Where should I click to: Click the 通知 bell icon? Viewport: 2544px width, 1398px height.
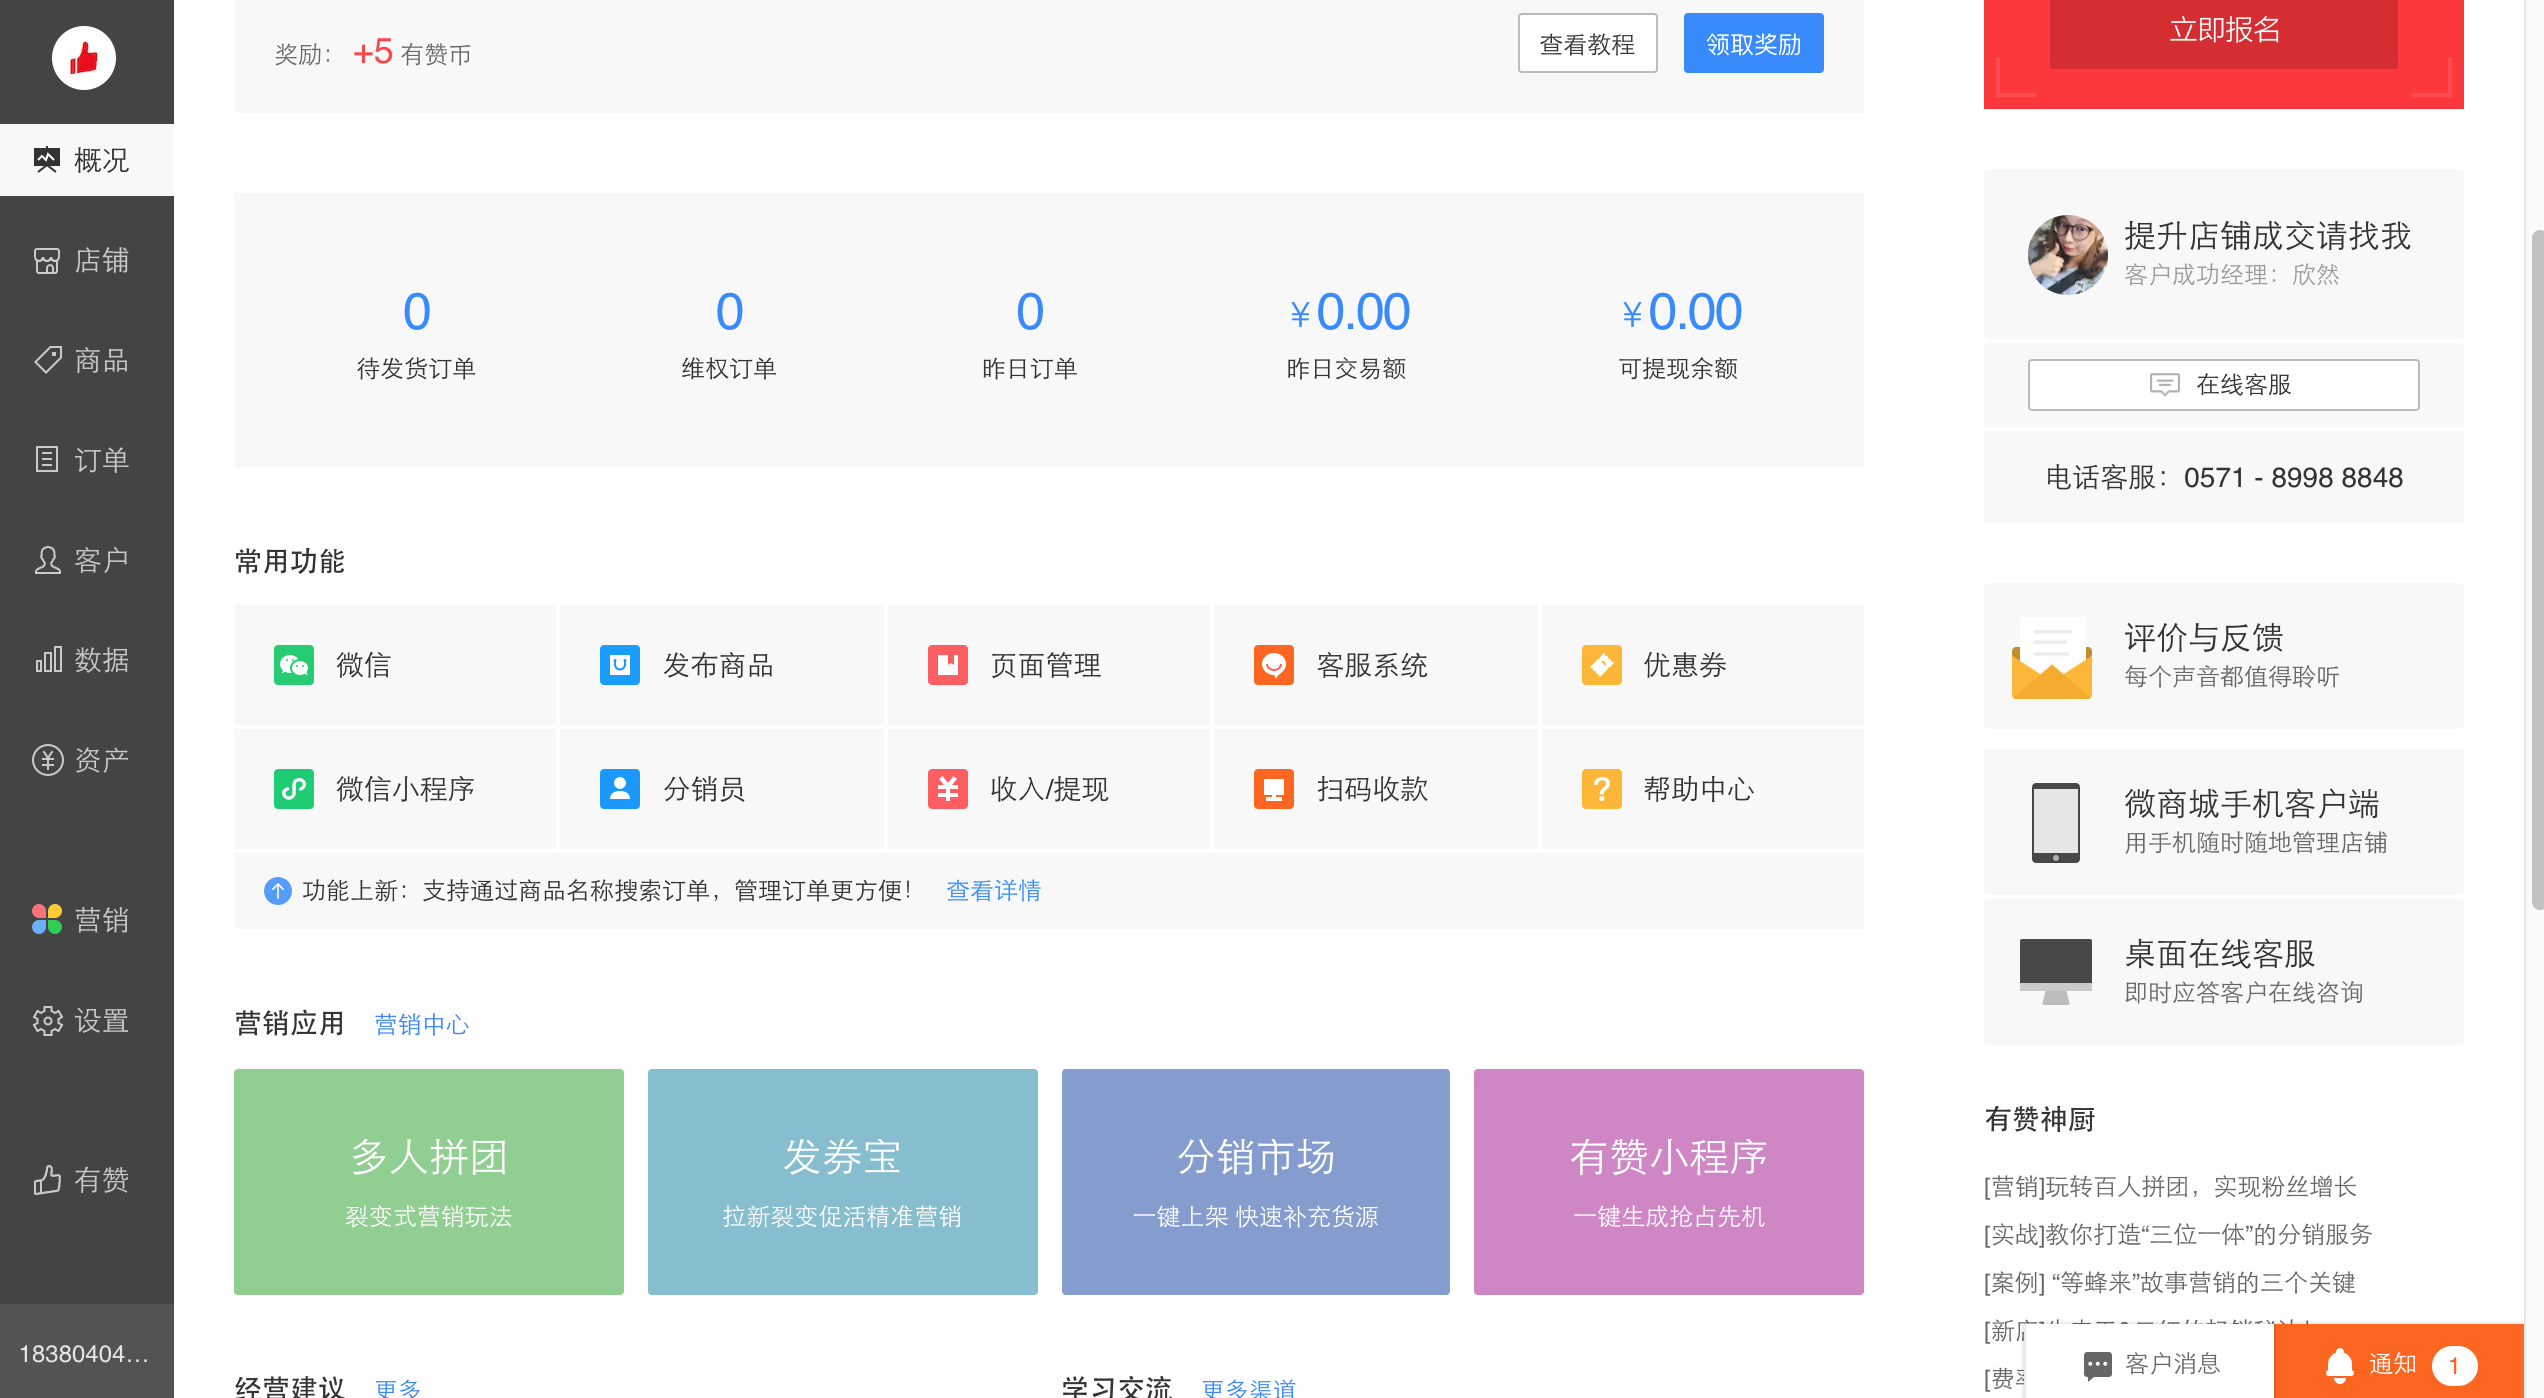coord(2339,1365)
